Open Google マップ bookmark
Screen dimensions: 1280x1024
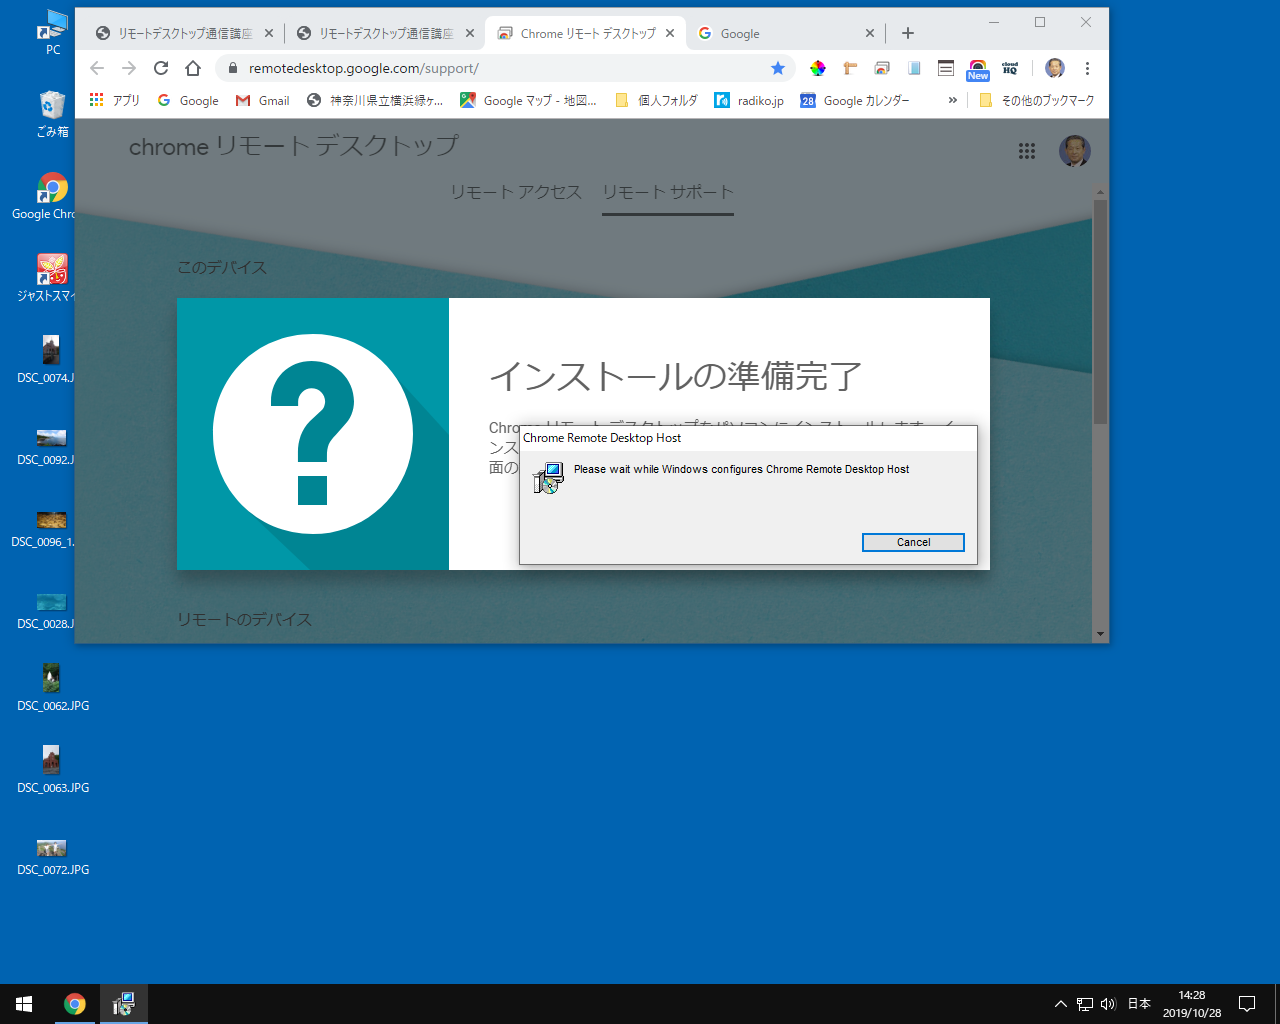click(528, 100)
